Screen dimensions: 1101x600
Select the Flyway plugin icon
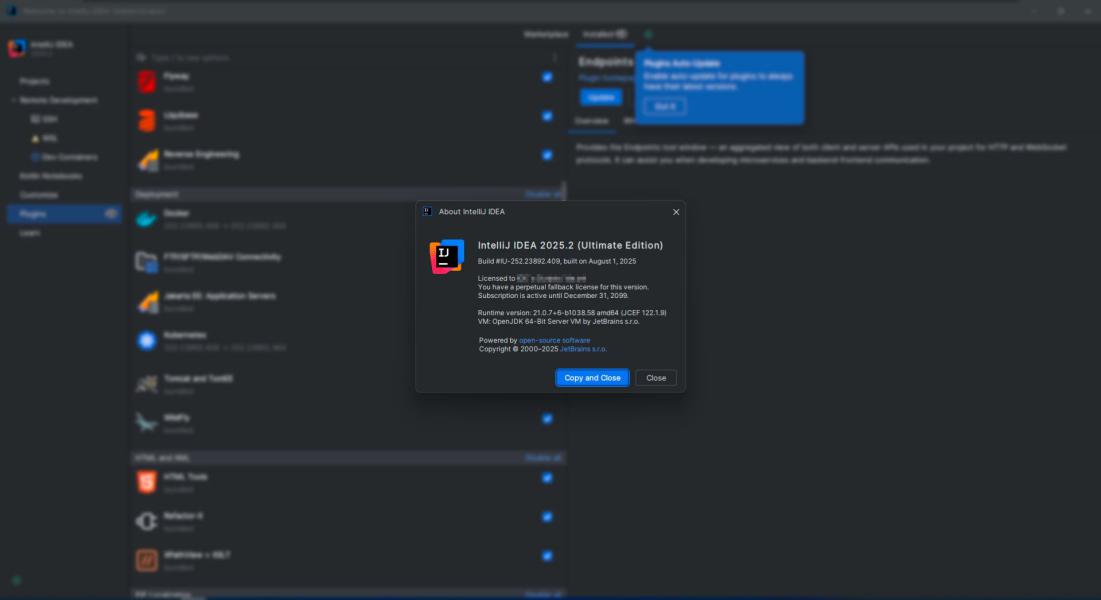click(x=146, y=81)
